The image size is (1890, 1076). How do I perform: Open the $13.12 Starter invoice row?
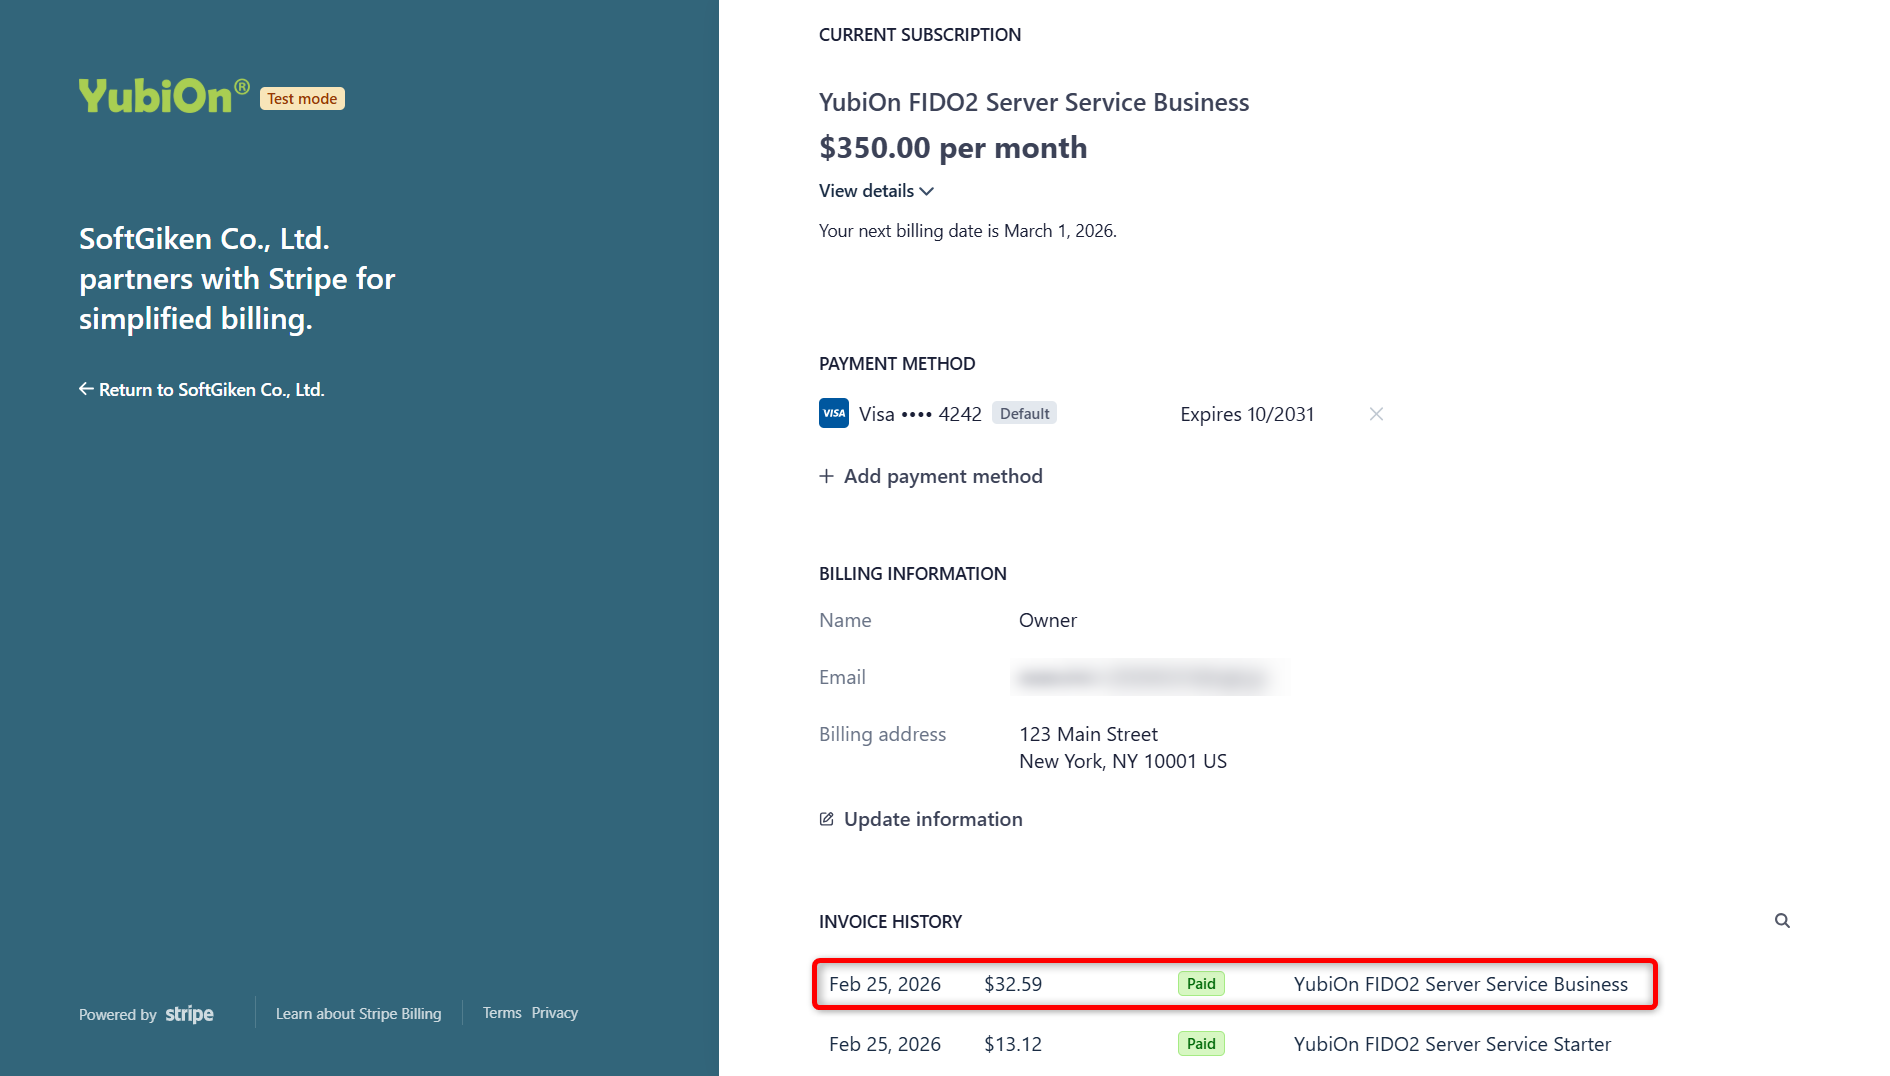click(1013, 1044)
